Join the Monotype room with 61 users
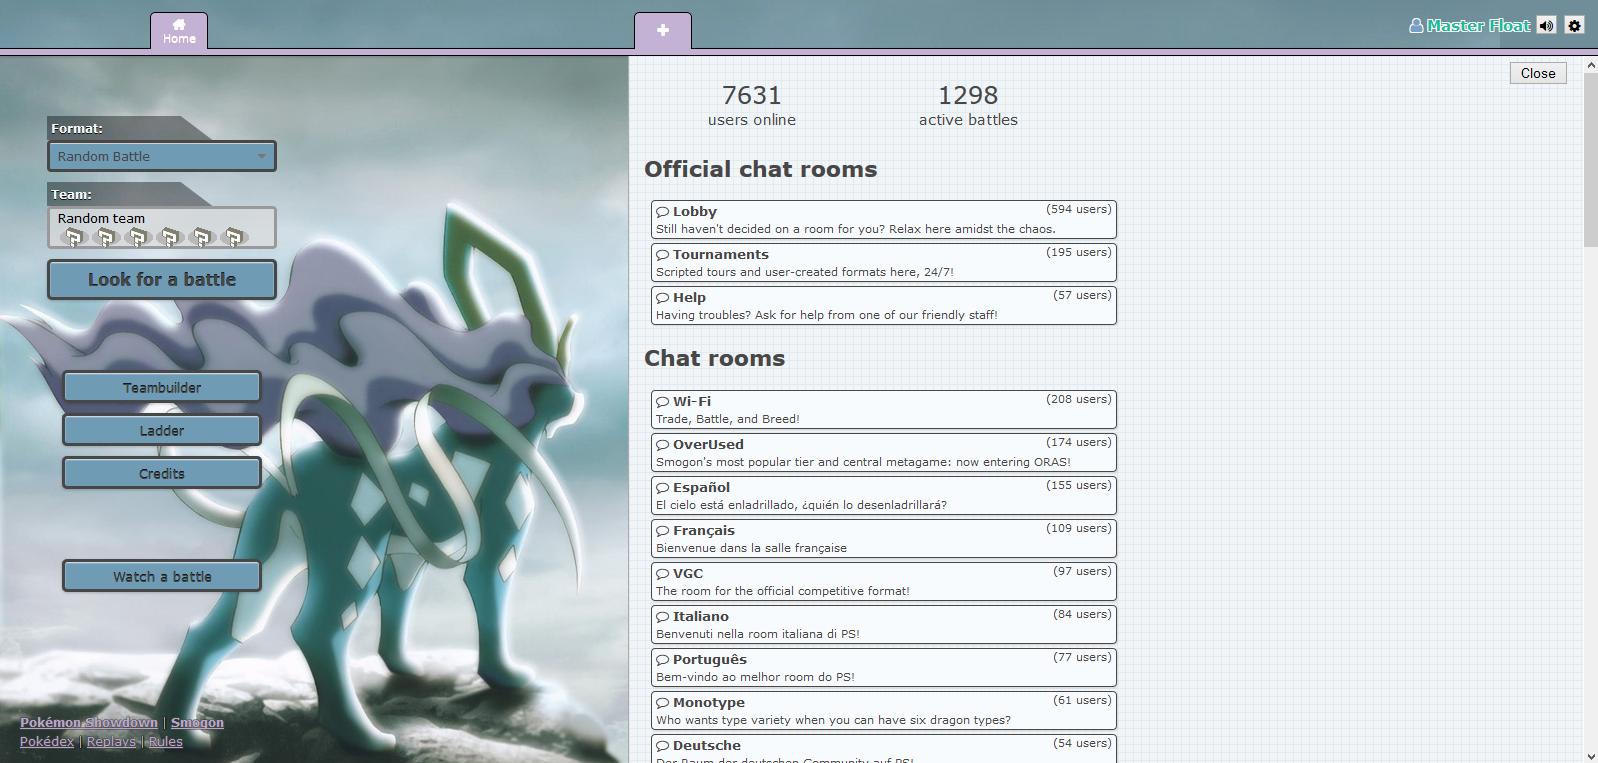This screenshot has width=1598, height=763. 884,711
